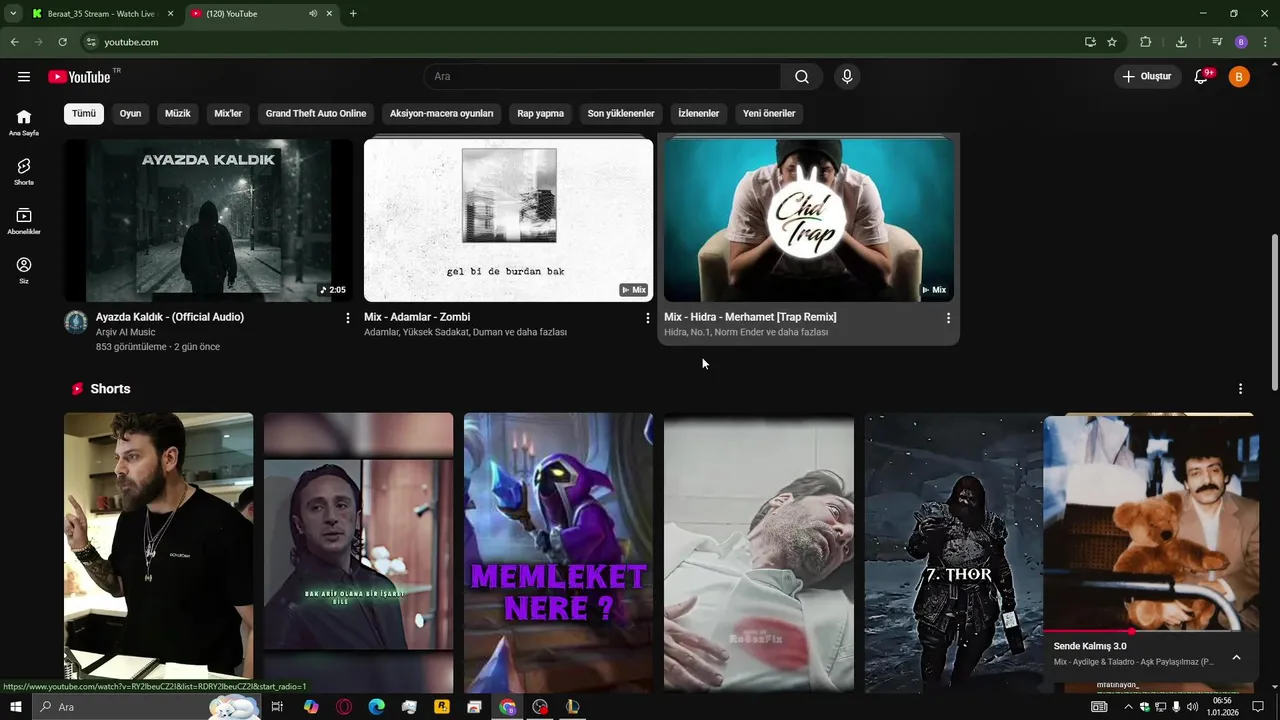Open the Windows Start menu
Screen dimensions: 1280x720
coord(15,707)
